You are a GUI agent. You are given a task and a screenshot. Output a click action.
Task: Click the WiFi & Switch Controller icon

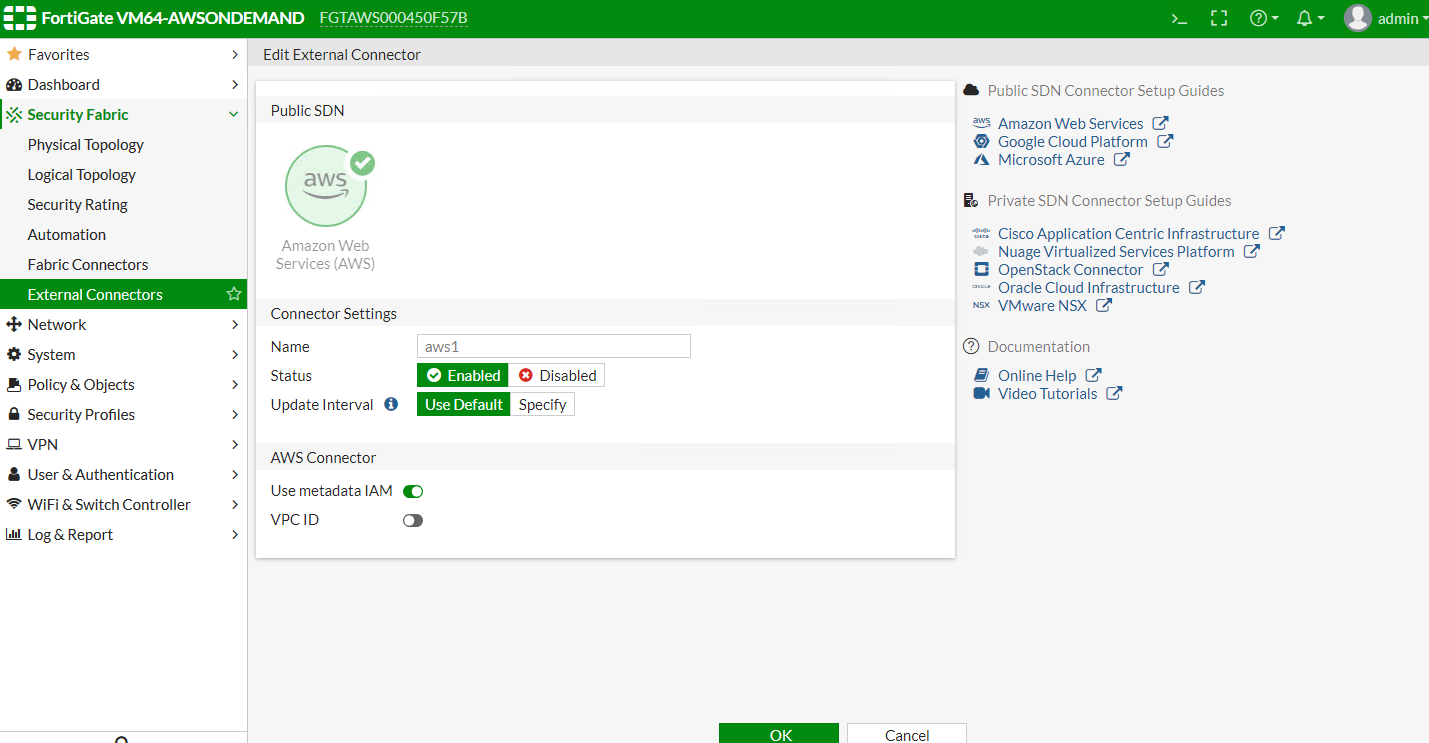point(14,504)
